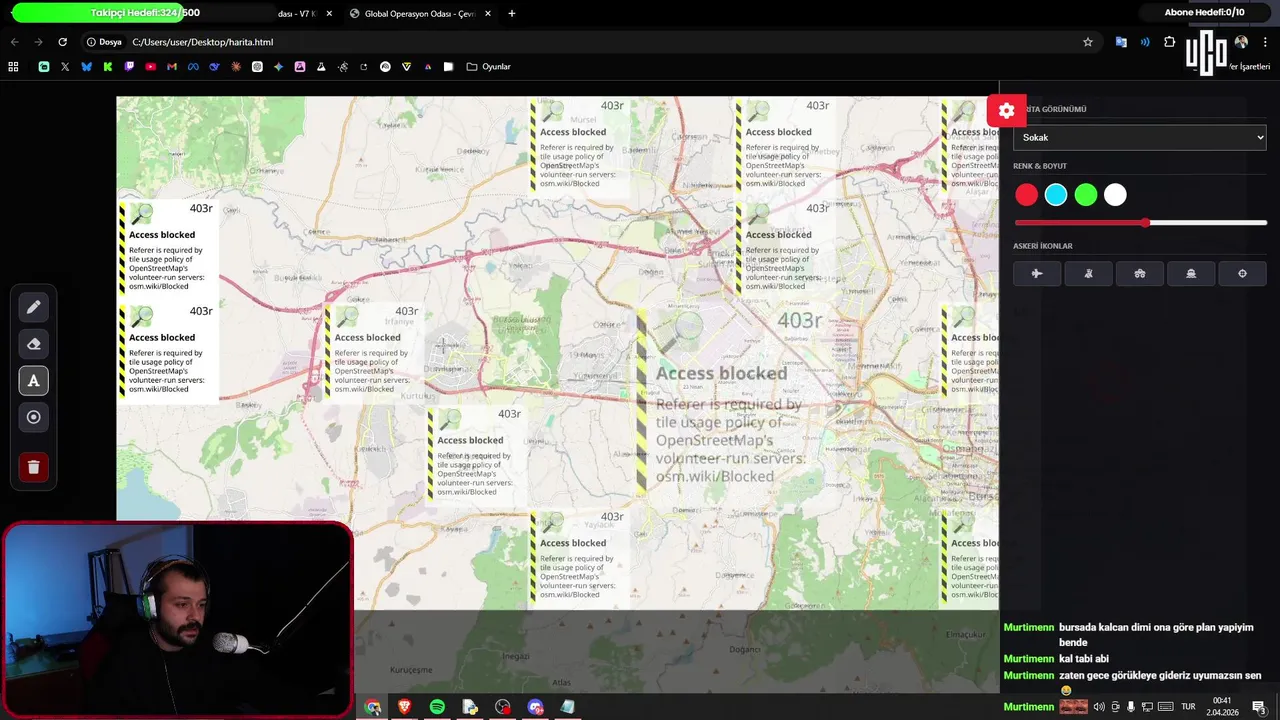This screenshot has width=1280, height=720.
Task: Open the Bluesky butterfly bookmark
Action: 86,67
